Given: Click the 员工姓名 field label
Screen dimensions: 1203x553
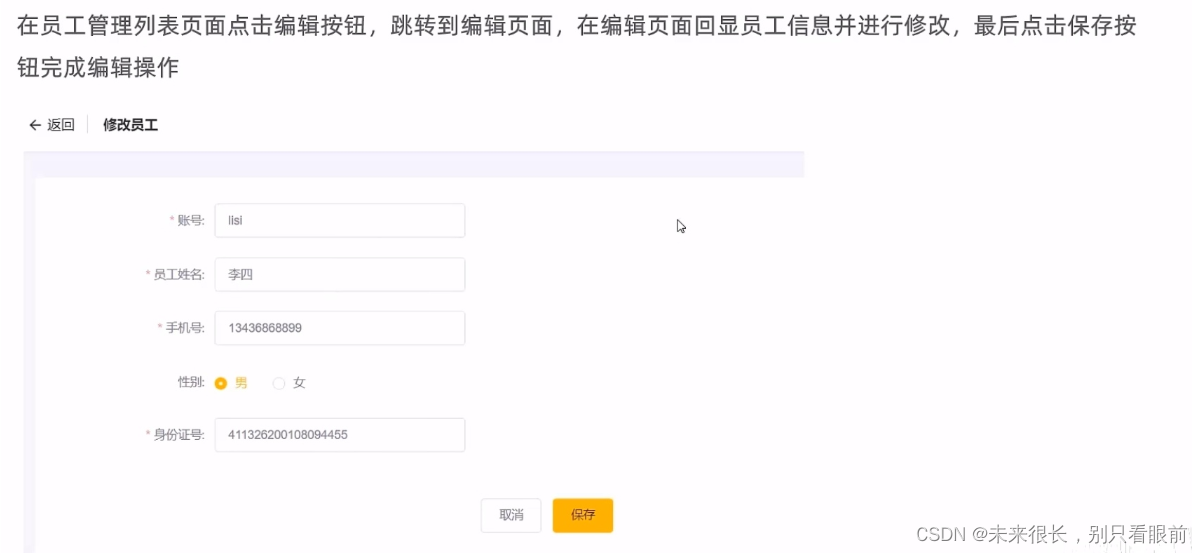Looking at the screenshot, I should pyautogui.click(x=176, y=274).
